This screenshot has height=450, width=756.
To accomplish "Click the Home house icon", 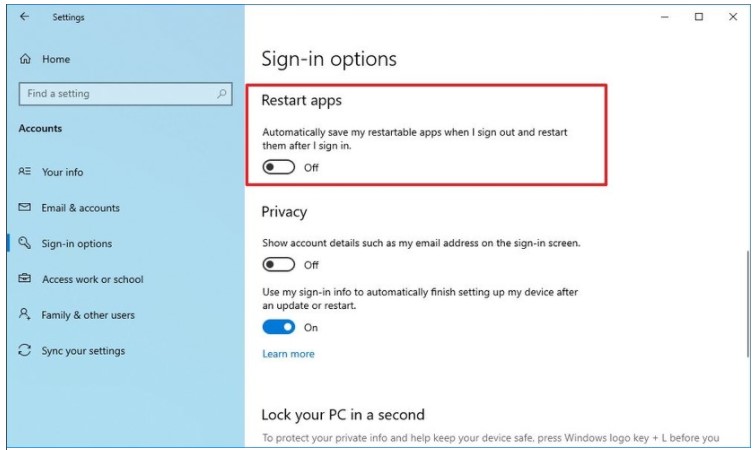I will click(x=26, y=59).
